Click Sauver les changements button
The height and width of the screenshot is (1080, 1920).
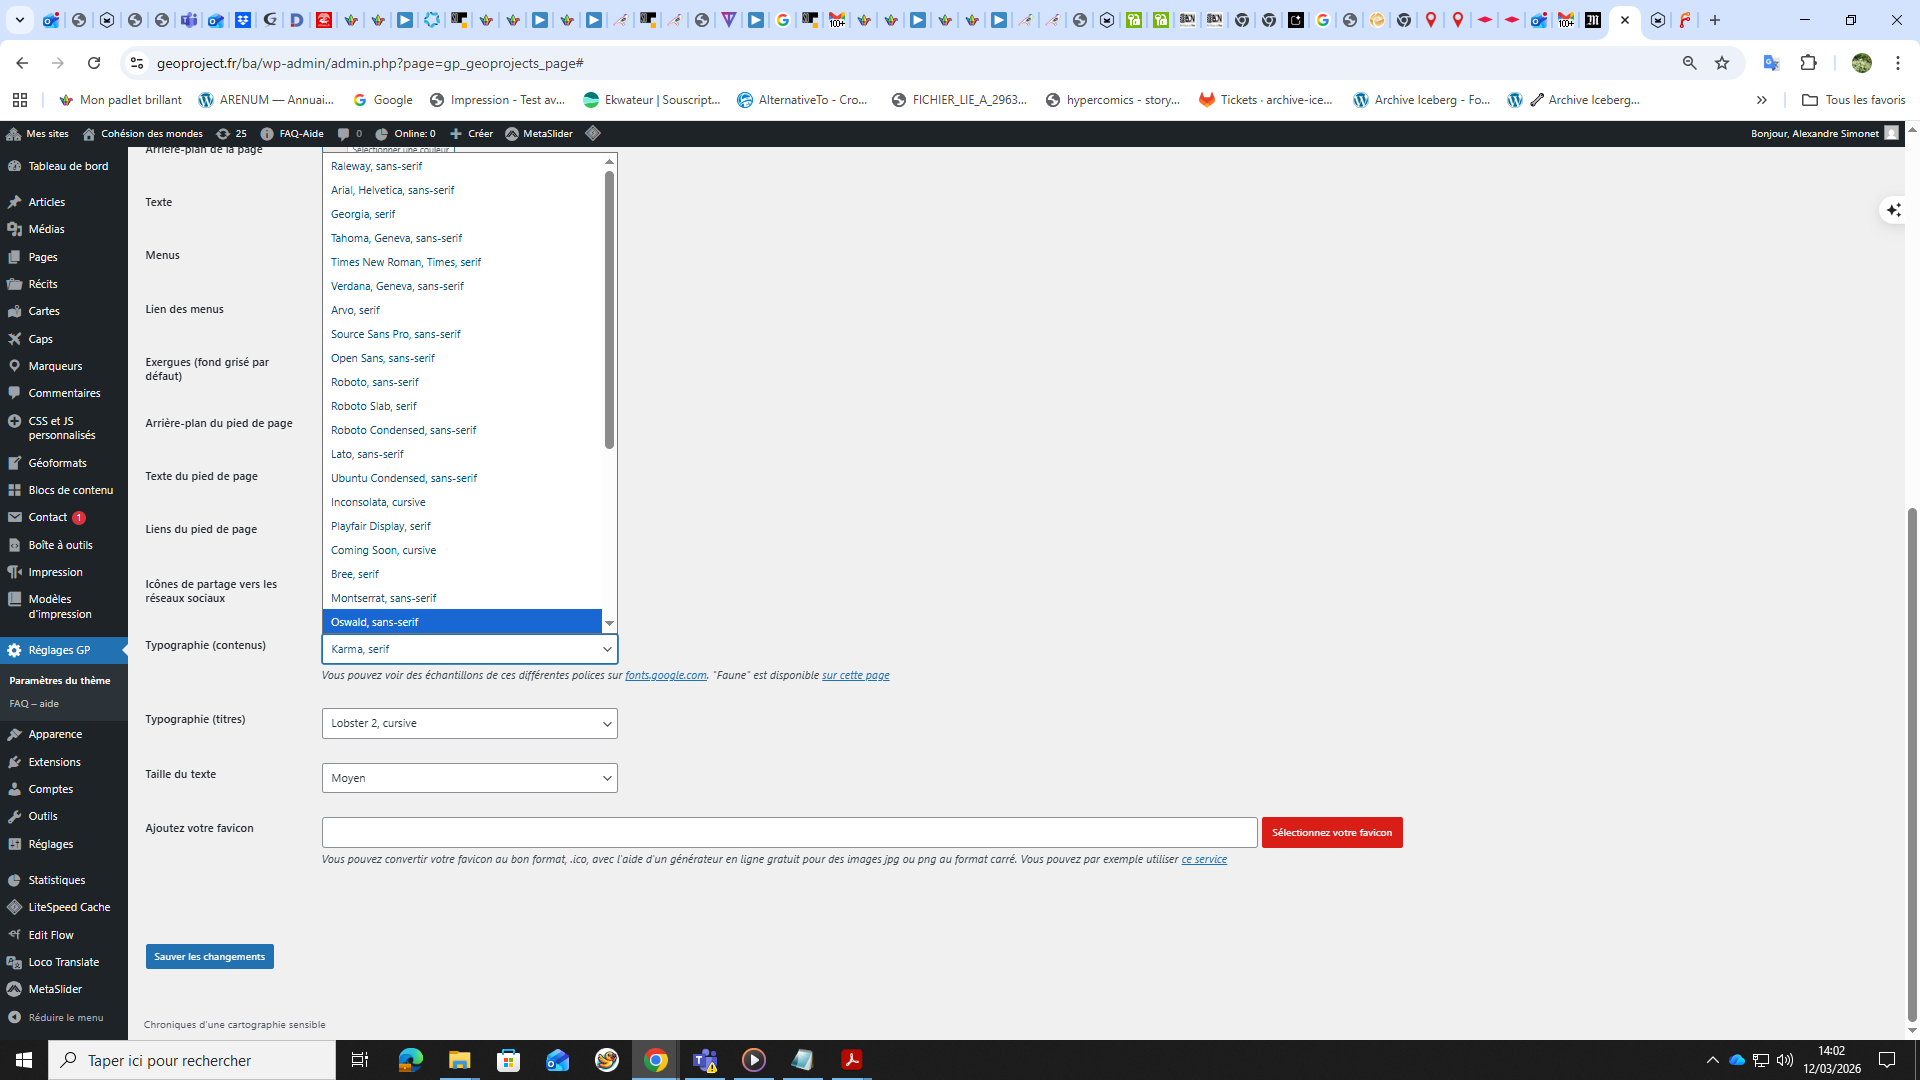coord(209,957)
